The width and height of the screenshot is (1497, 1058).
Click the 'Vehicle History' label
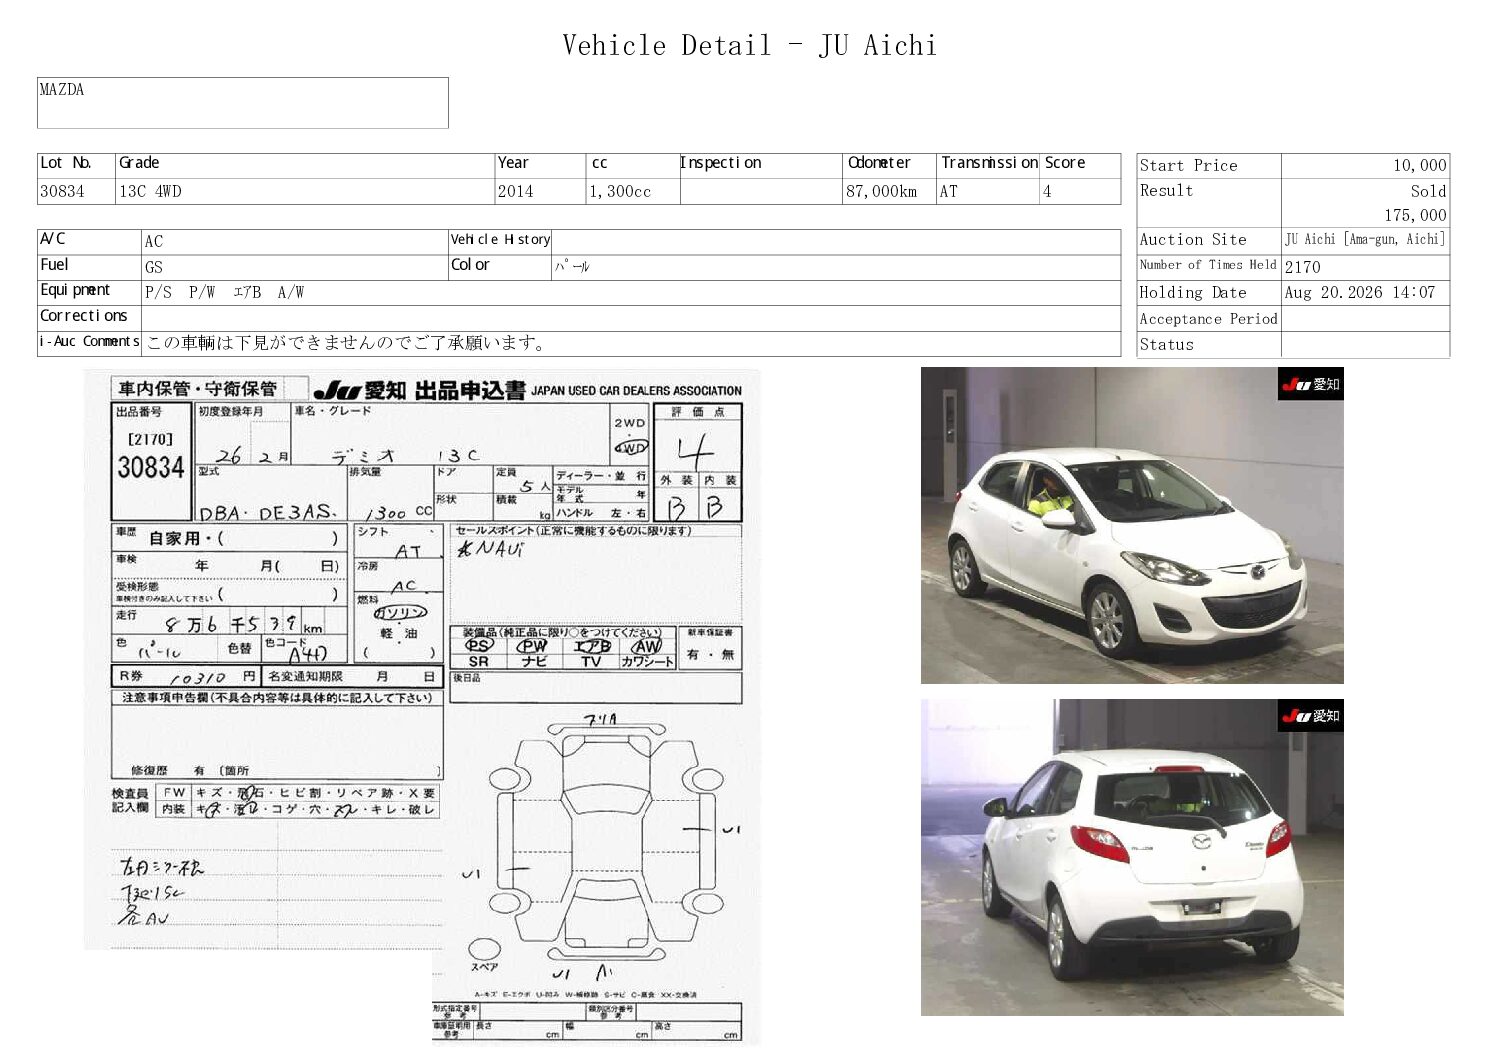(500, 239)
